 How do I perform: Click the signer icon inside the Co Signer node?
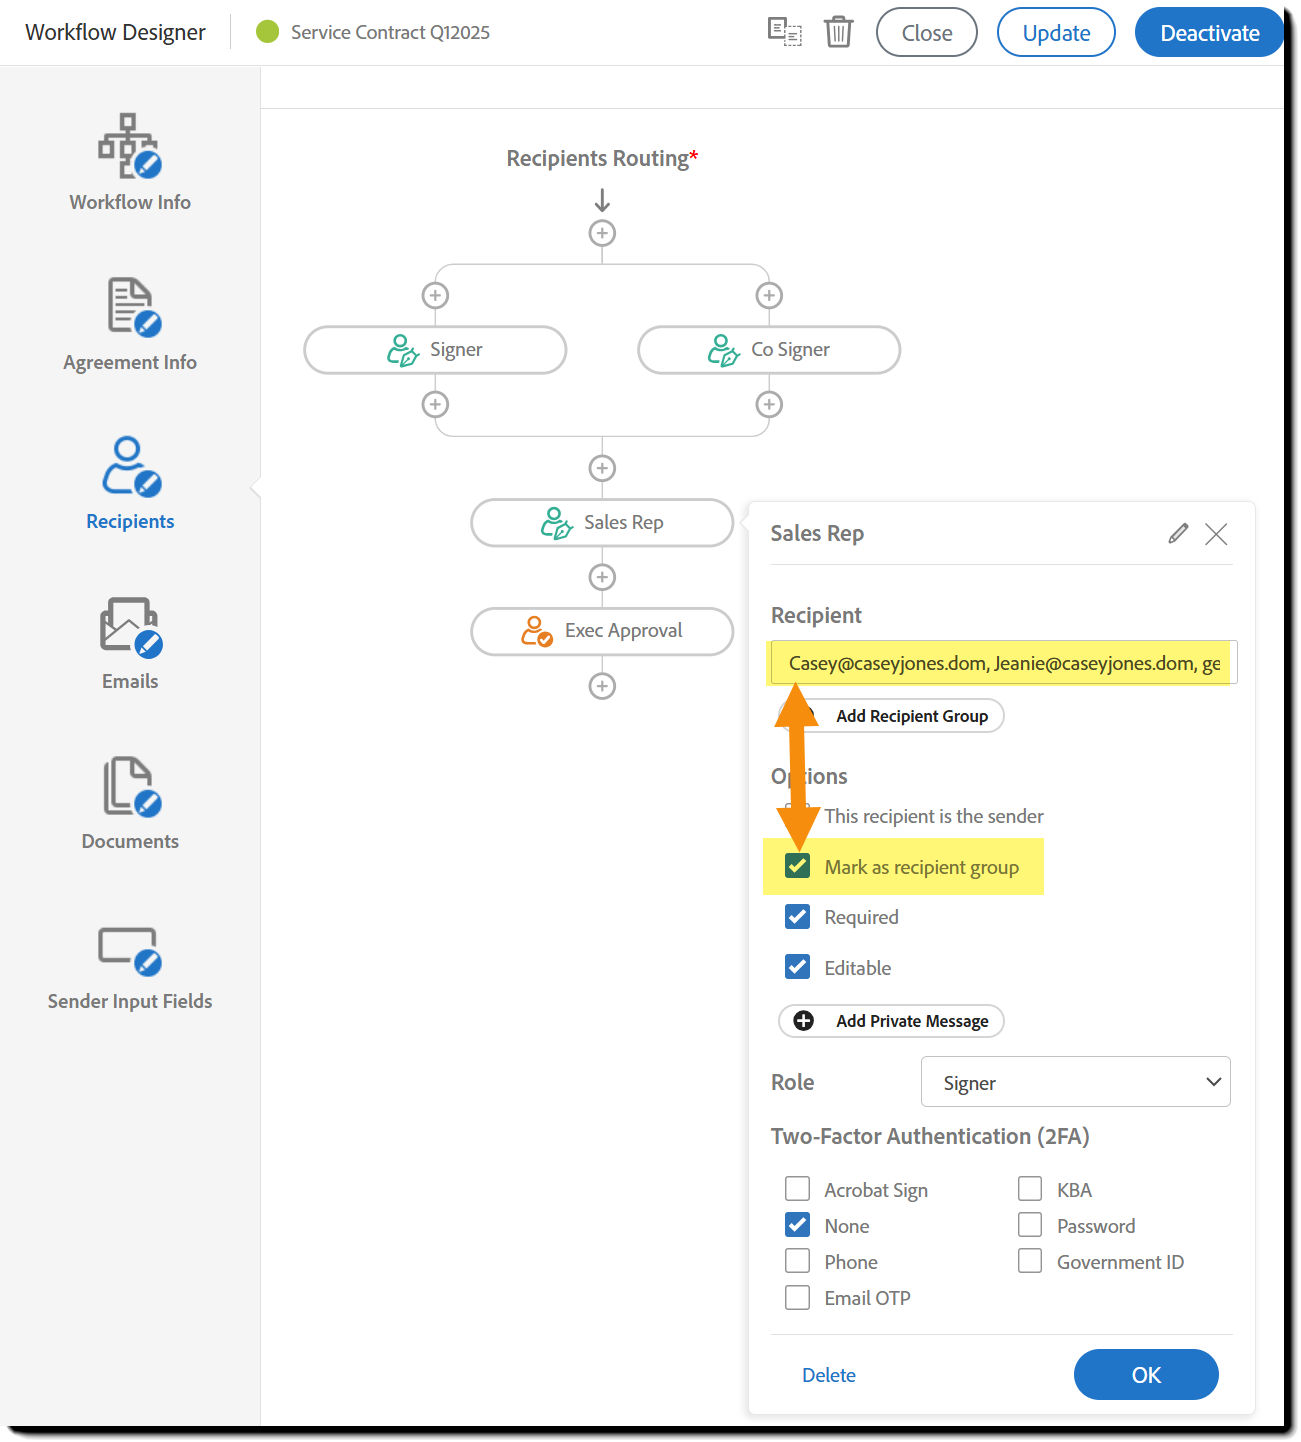(723, 350)
